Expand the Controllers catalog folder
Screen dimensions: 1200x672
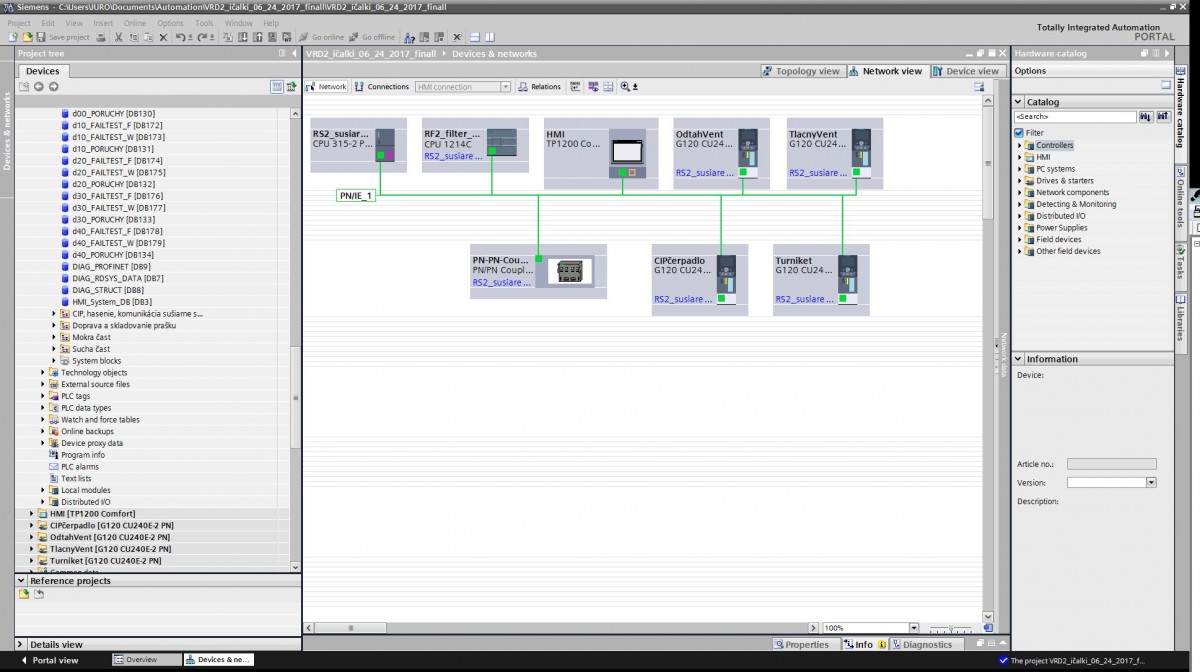coord(1020,145)
